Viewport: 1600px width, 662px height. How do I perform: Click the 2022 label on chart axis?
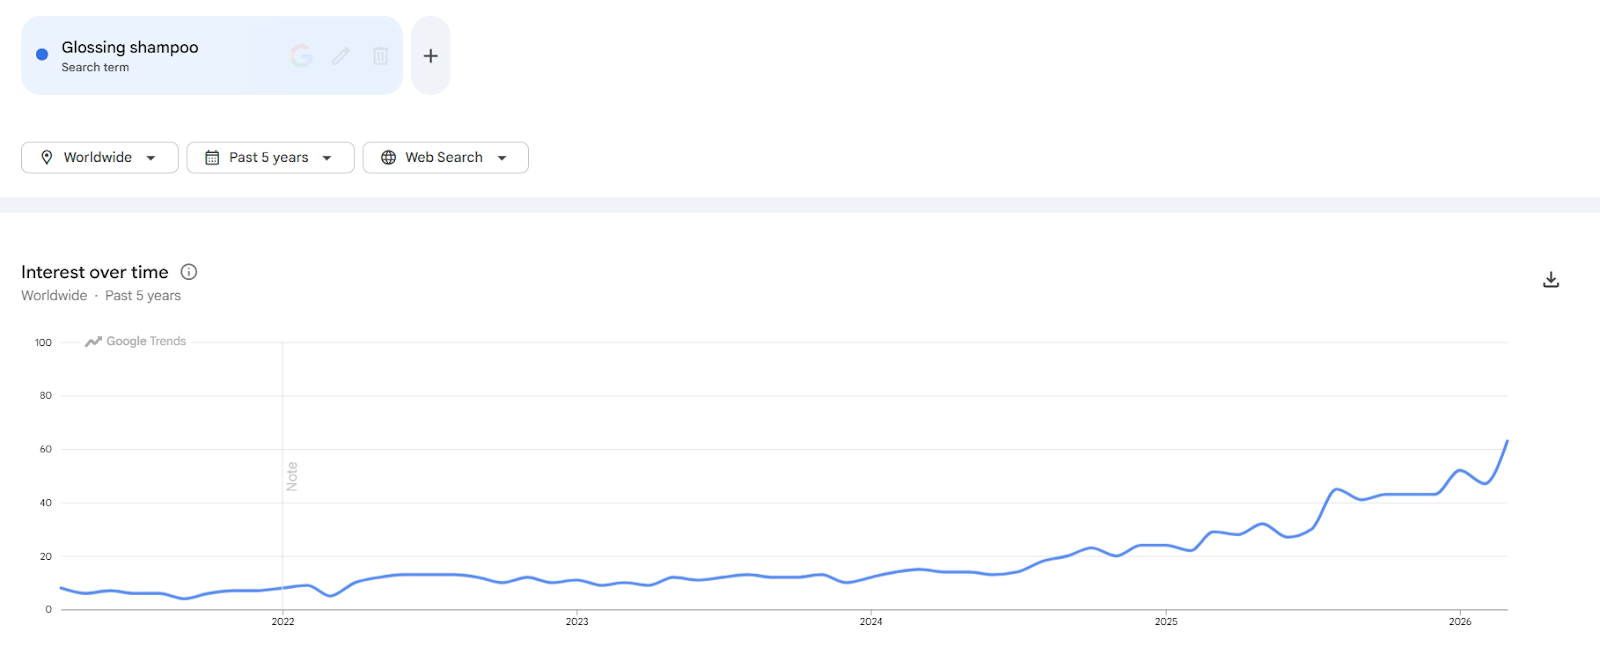[x=283, y=622]
